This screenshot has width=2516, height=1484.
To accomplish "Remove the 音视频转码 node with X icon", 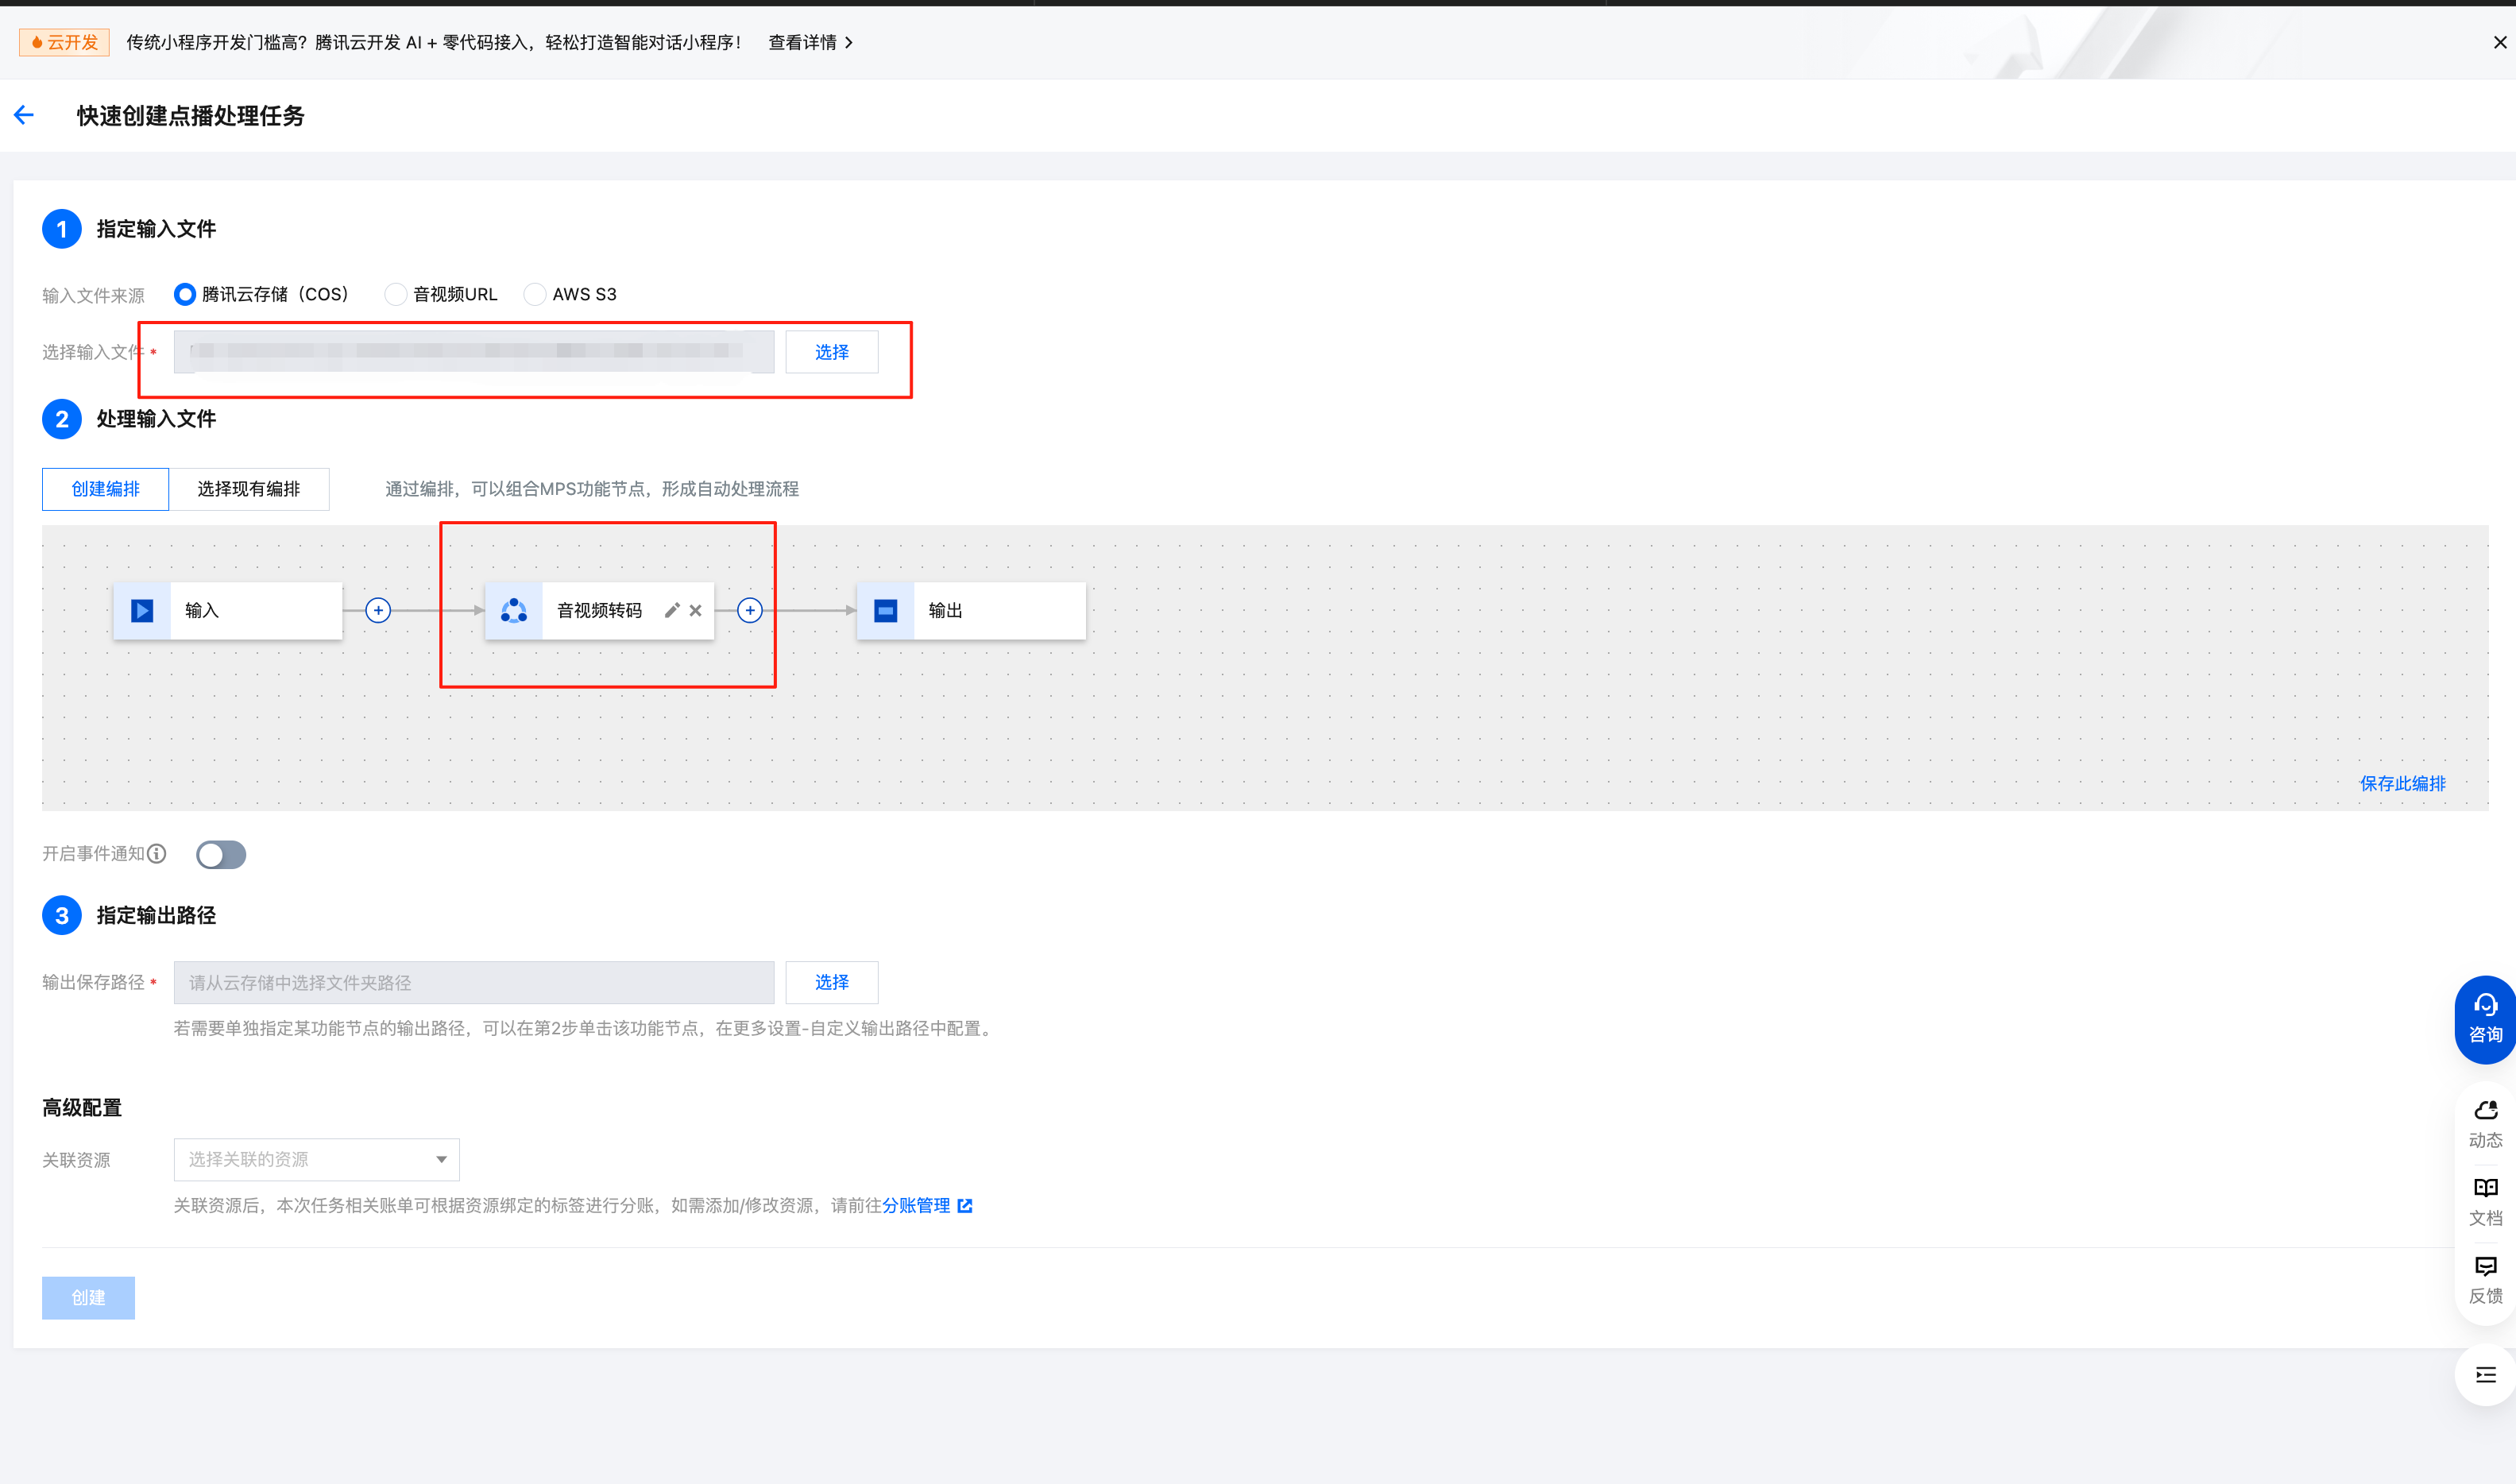I will 696,610.
